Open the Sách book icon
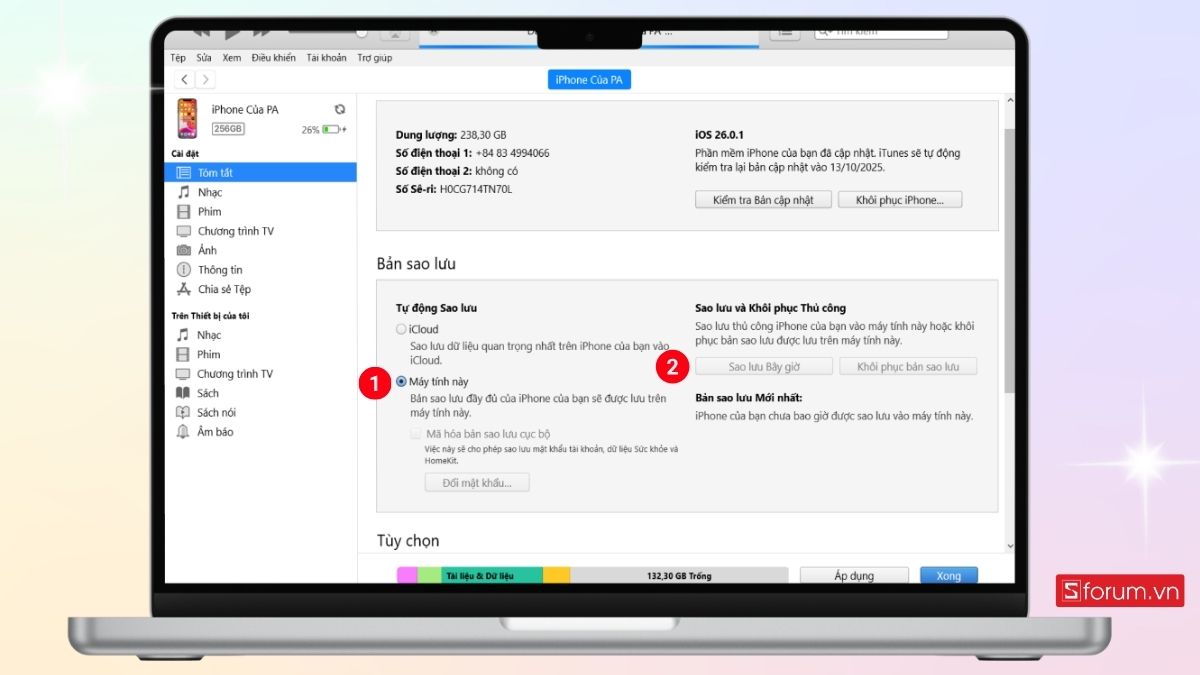Screen dimensions: 1200x675 (183, 393)
